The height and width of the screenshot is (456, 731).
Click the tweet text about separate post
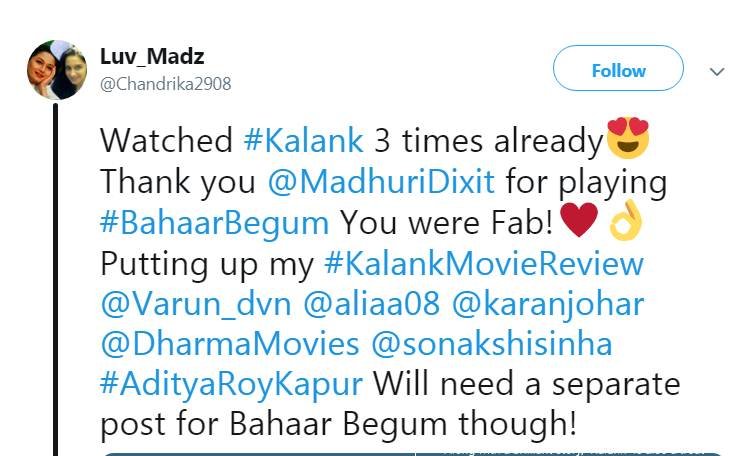tap(340, 424)
